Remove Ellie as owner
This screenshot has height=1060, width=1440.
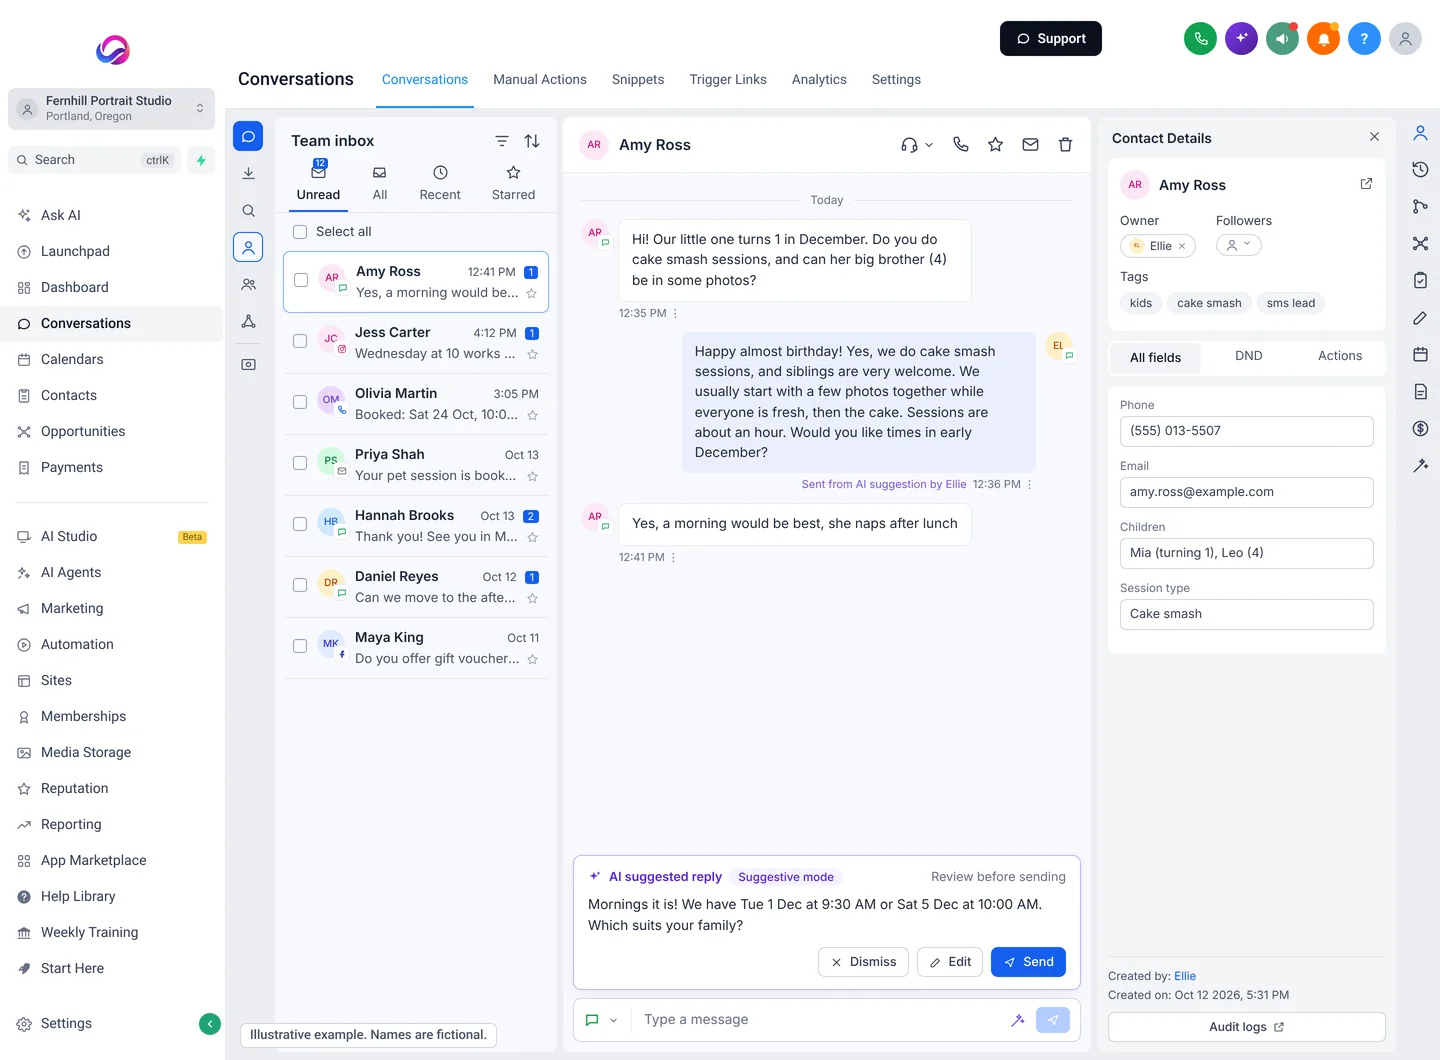coord(1182,246)
